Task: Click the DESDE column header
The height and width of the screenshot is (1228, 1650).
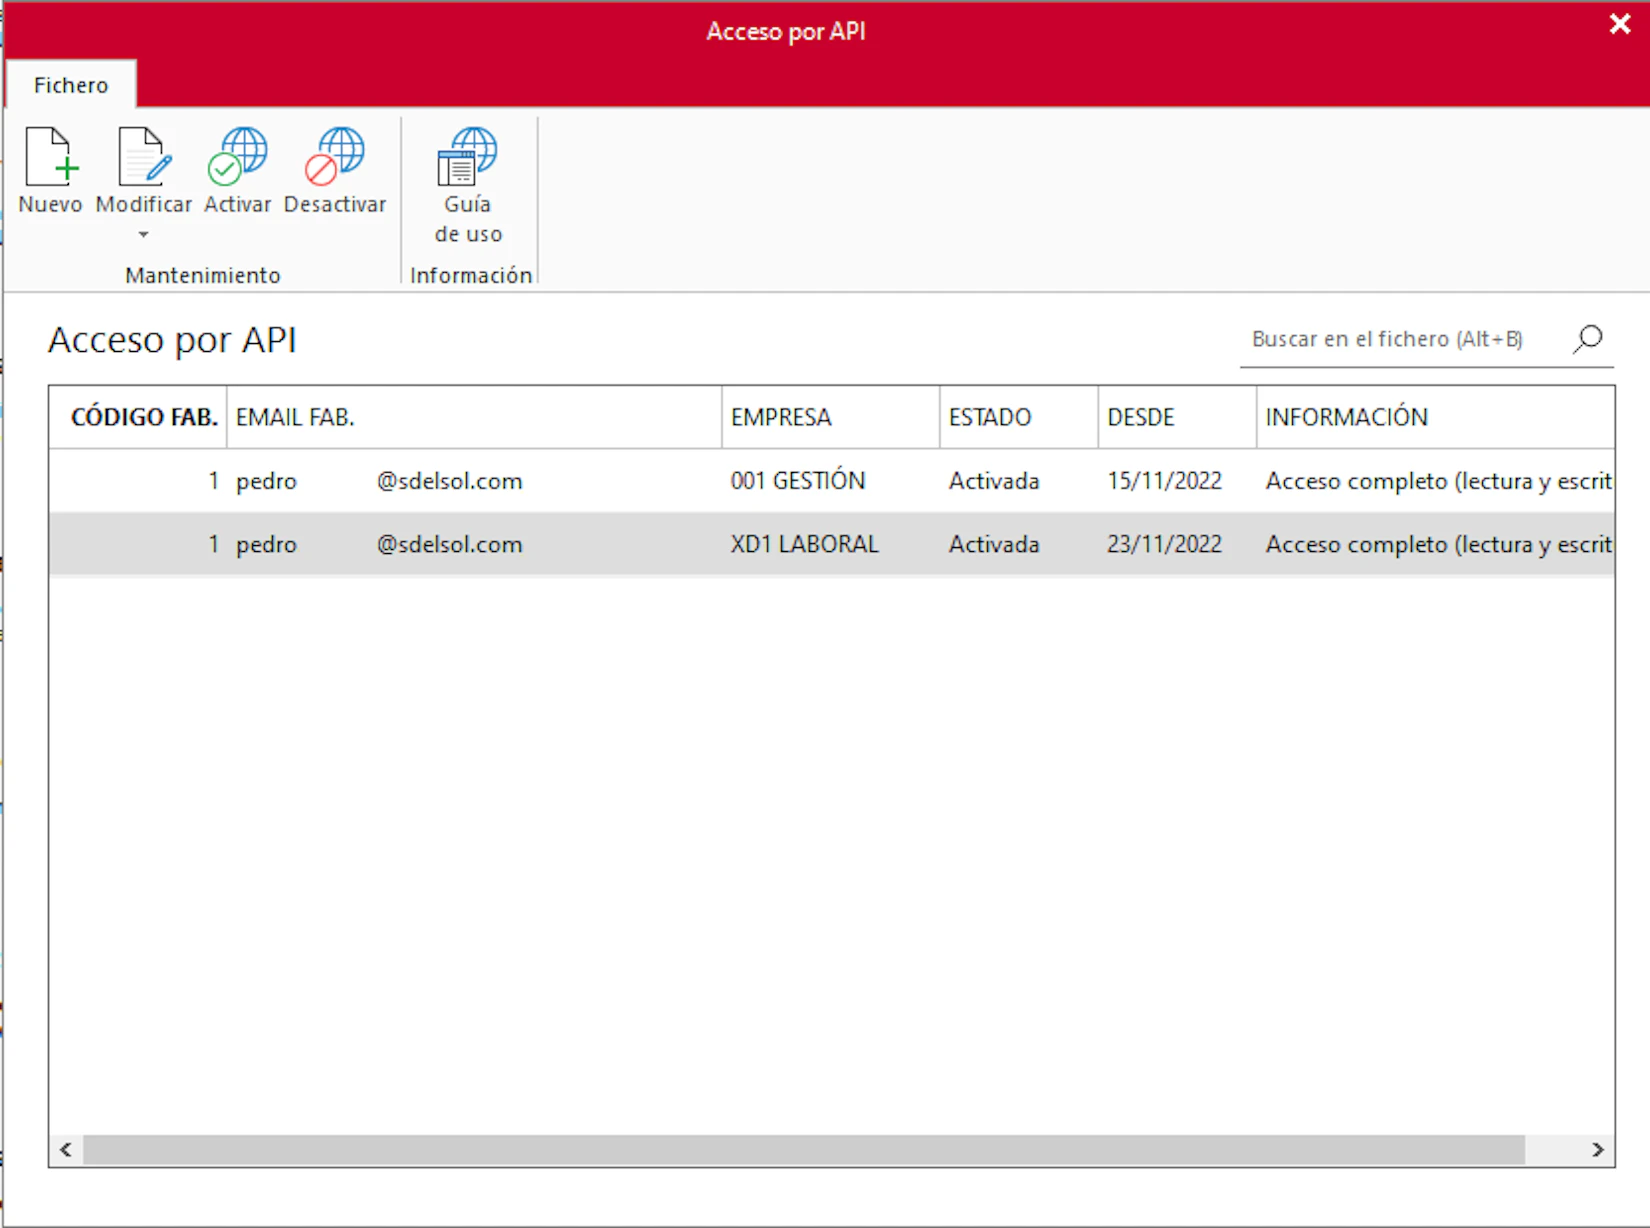Action: coord(1140,417)
